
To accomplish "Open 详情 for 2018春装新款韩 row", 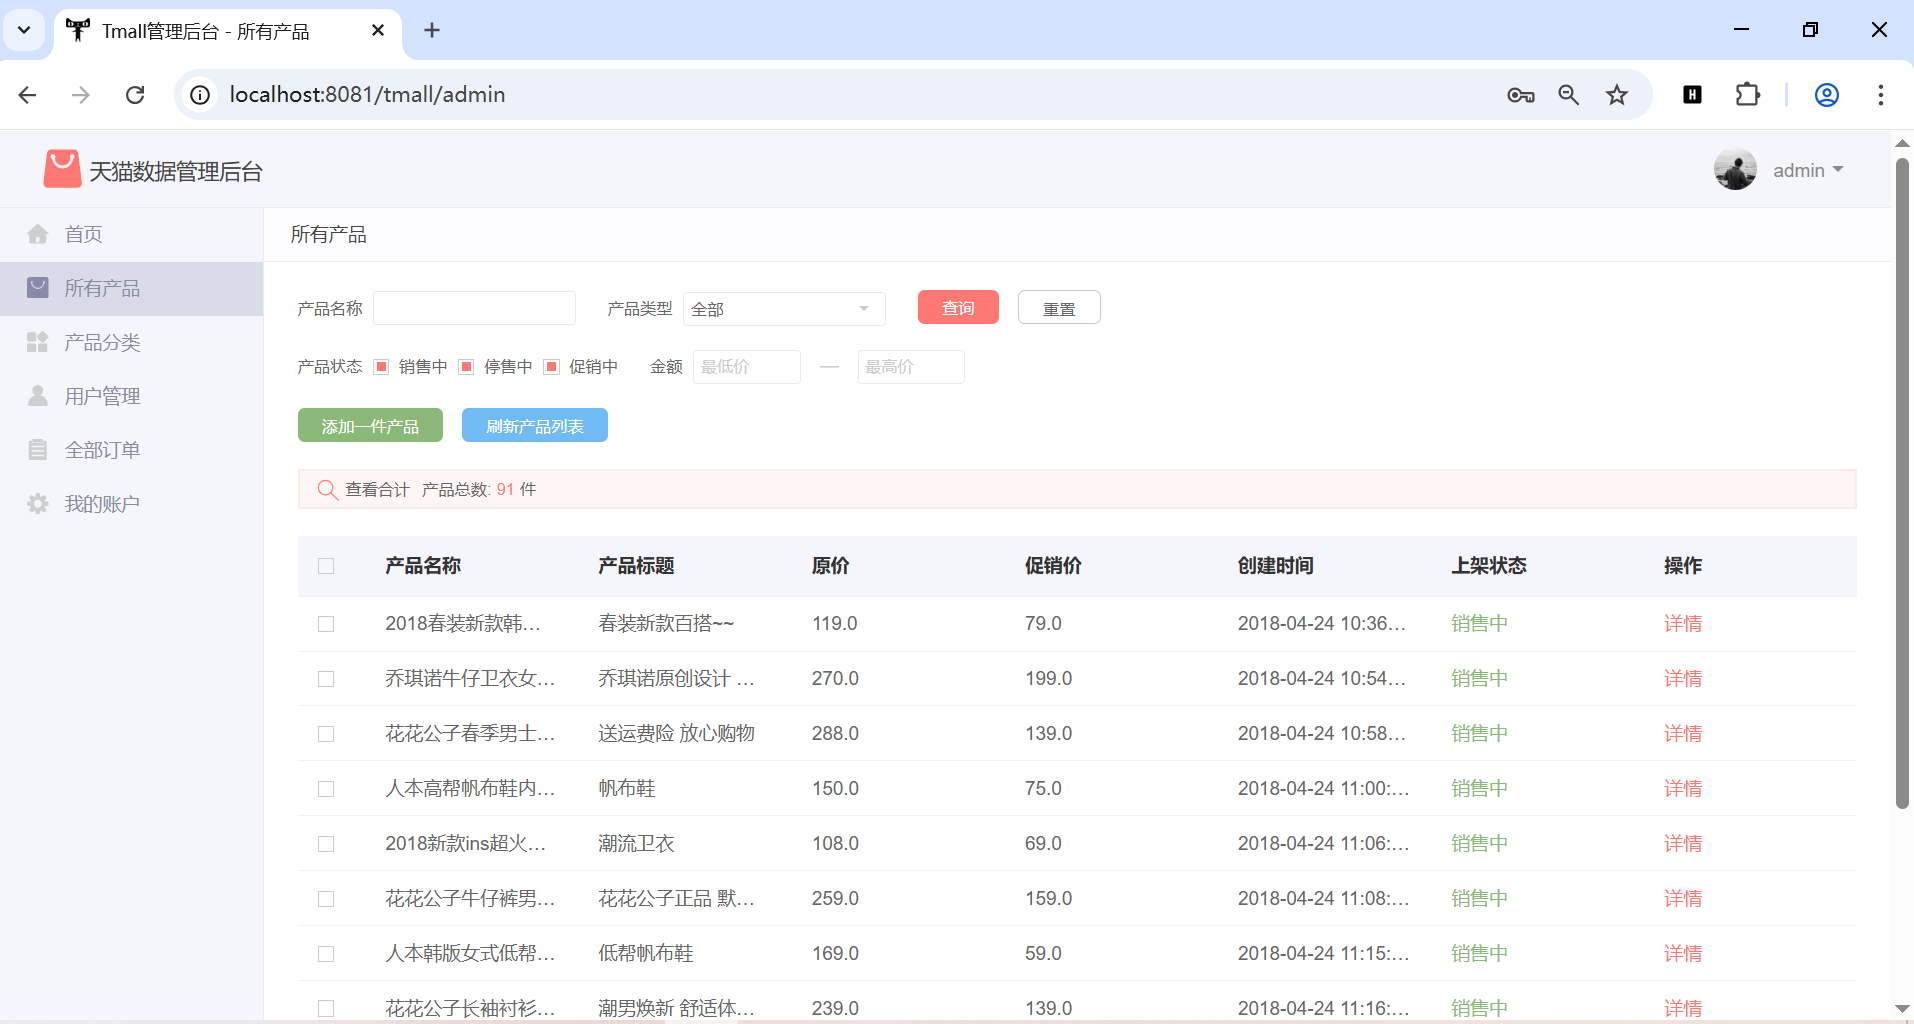I will tap(1683, 624).
